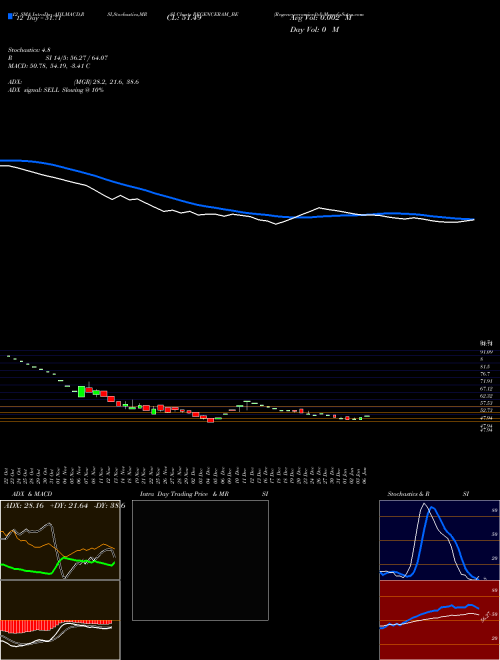
Task: Click the 'Day Vol: 0 M' label
Action: point(314,30)
